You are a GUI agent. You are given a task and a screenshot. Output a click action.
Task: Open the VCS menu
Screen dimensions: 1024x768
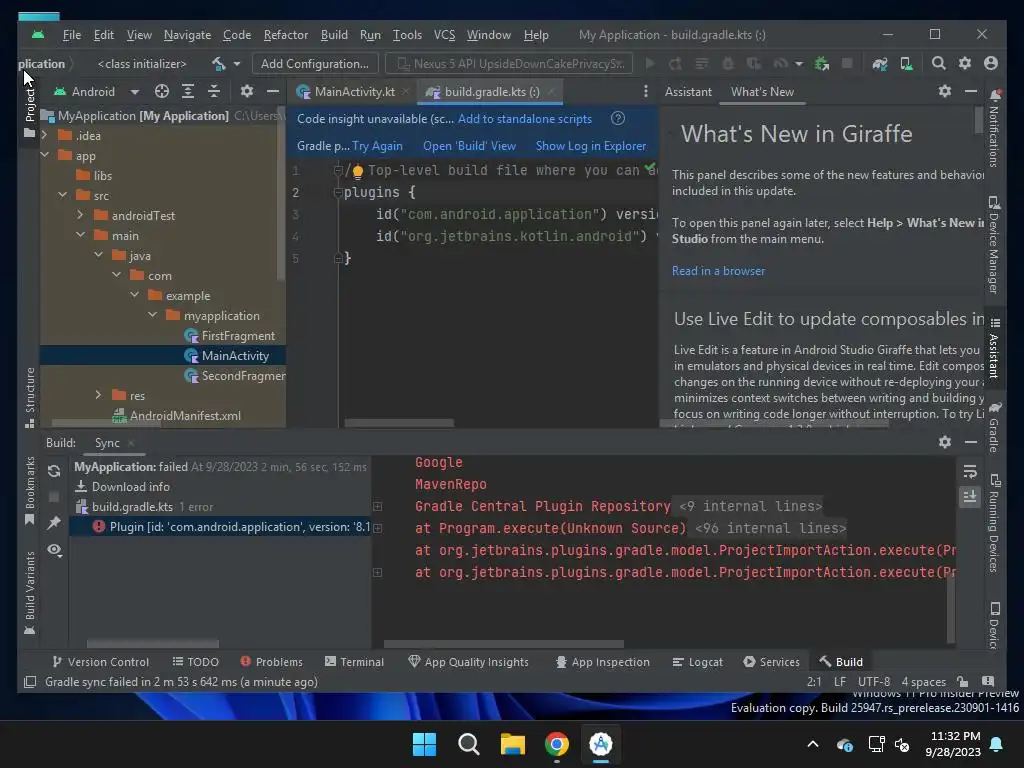444,35
